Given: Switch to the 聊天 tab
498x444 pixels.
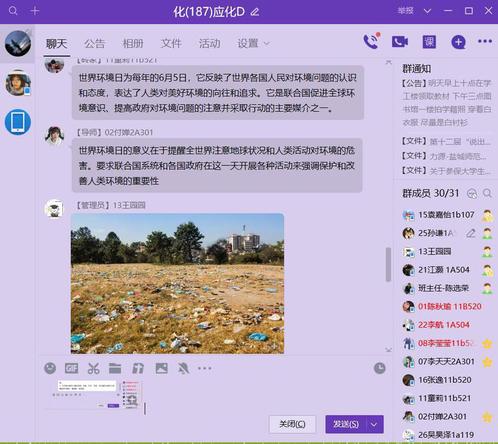Looking at the screenshot, I should 56,44.
